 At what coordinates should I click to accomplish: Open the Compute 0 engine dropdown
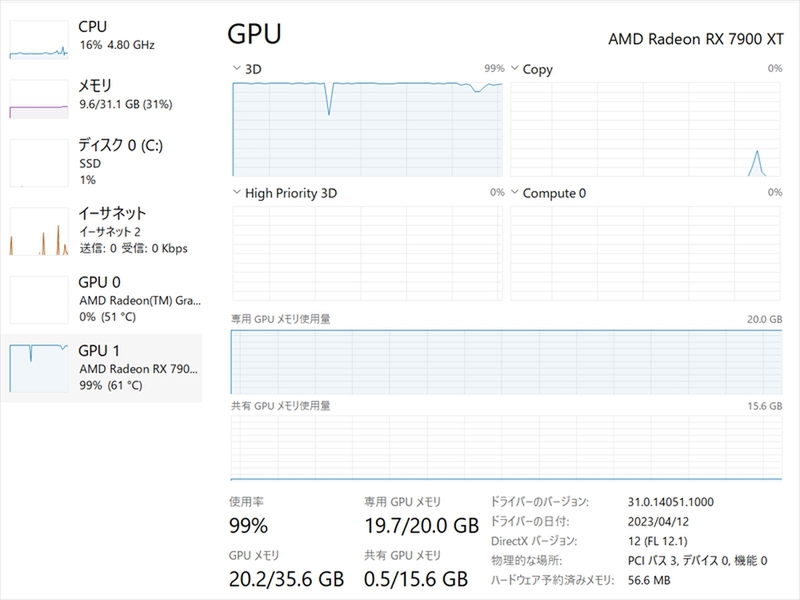pyautogui.click(x=515, y=193)
